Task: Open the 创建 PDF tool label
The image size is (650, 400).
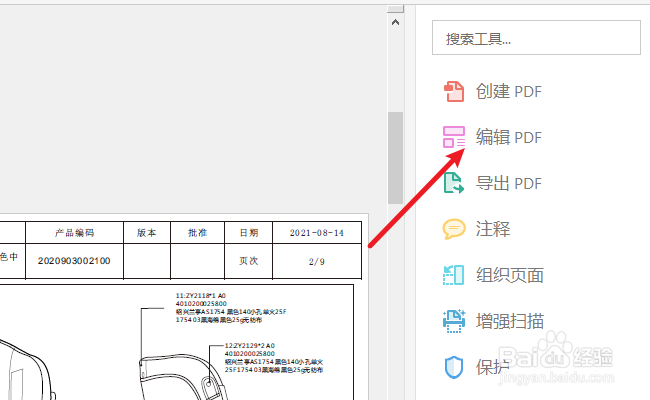Action: (509, 92)
